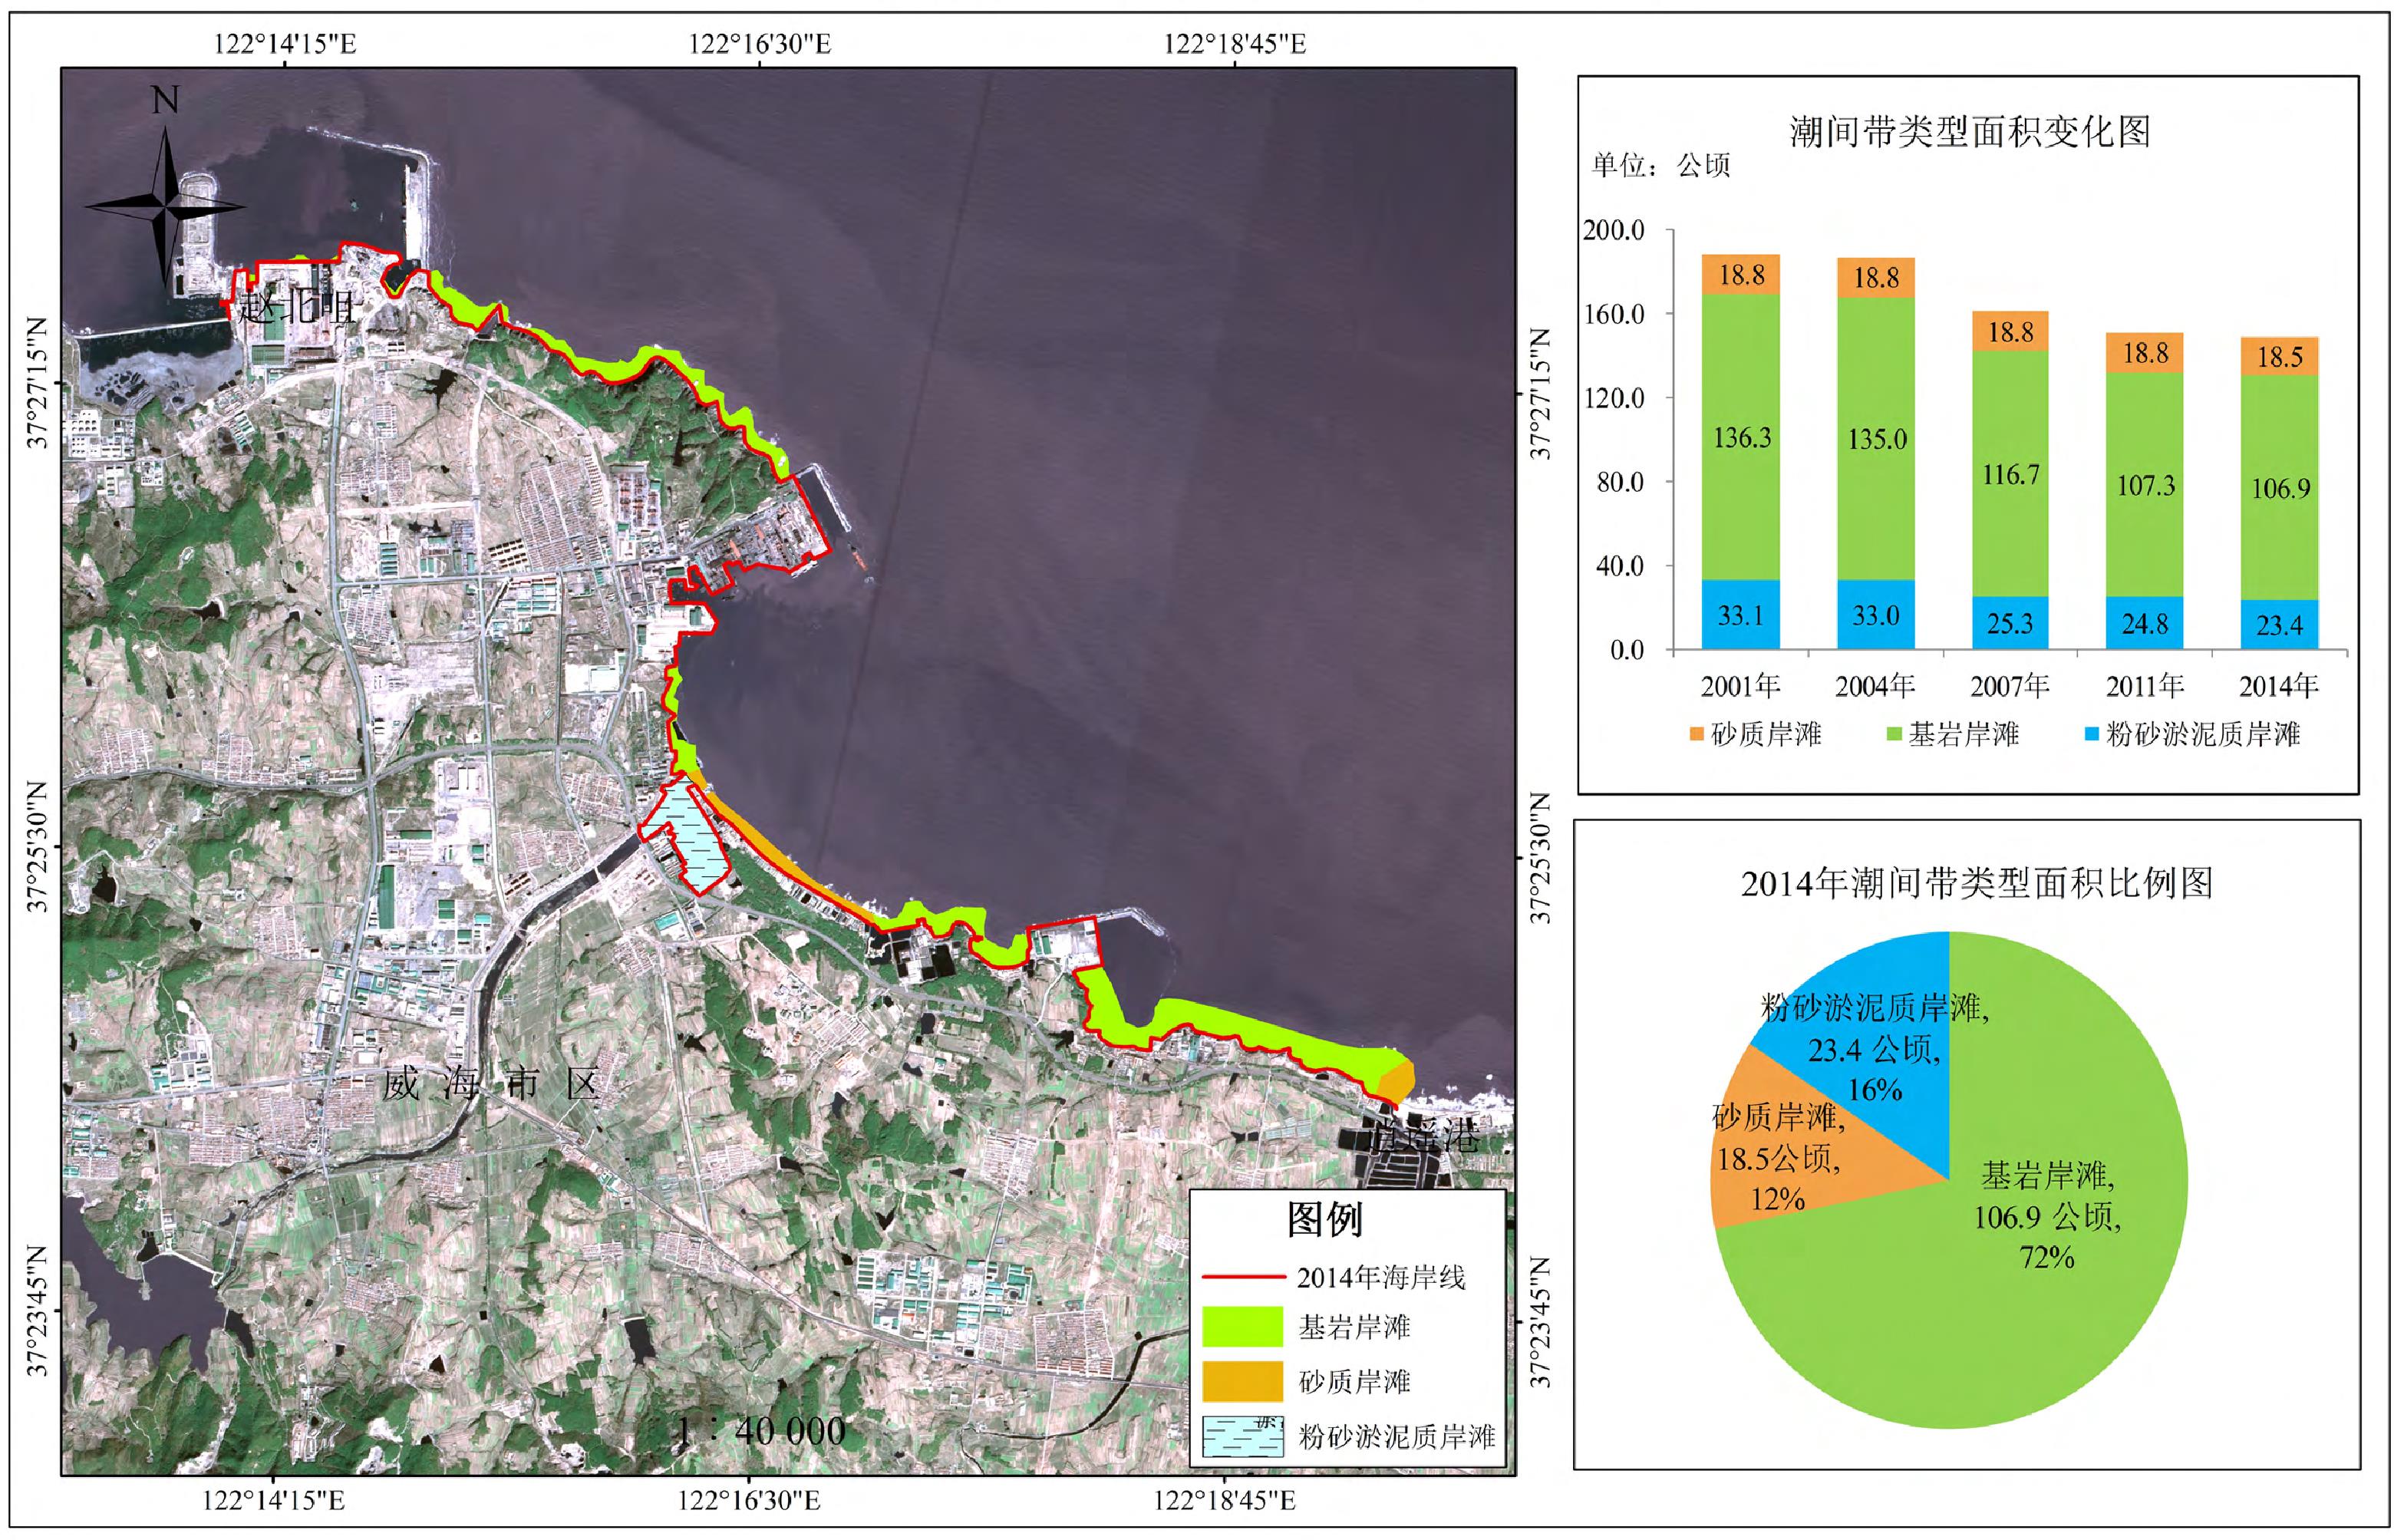
Task: Click the small green 基岩岸滩 marker in the bar chart legend
Action: tap(1893, 734)
